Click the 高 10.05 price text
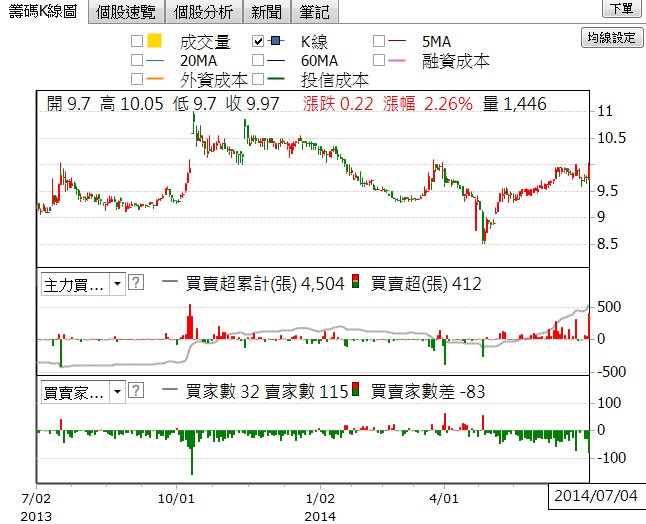 132,104
